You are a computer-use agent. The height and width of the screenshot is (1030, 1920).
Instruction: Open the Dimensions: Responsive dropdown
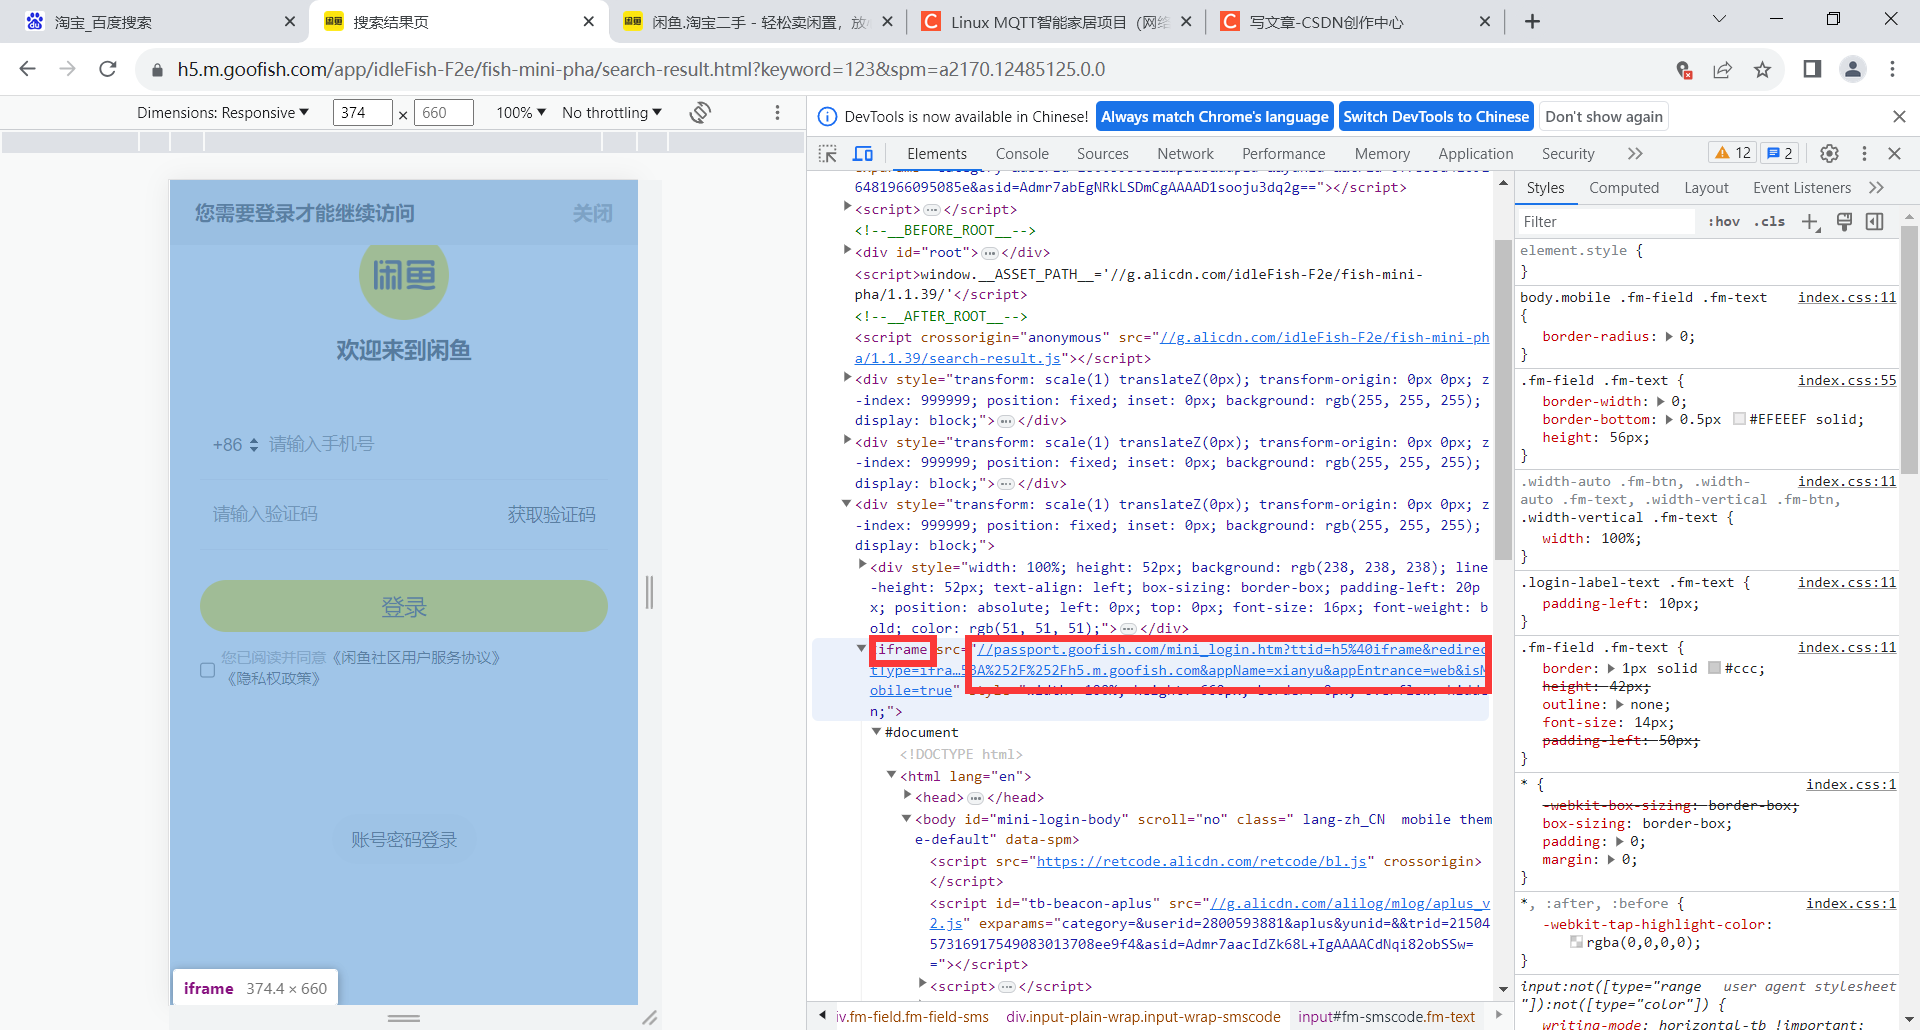pos(223,113)
